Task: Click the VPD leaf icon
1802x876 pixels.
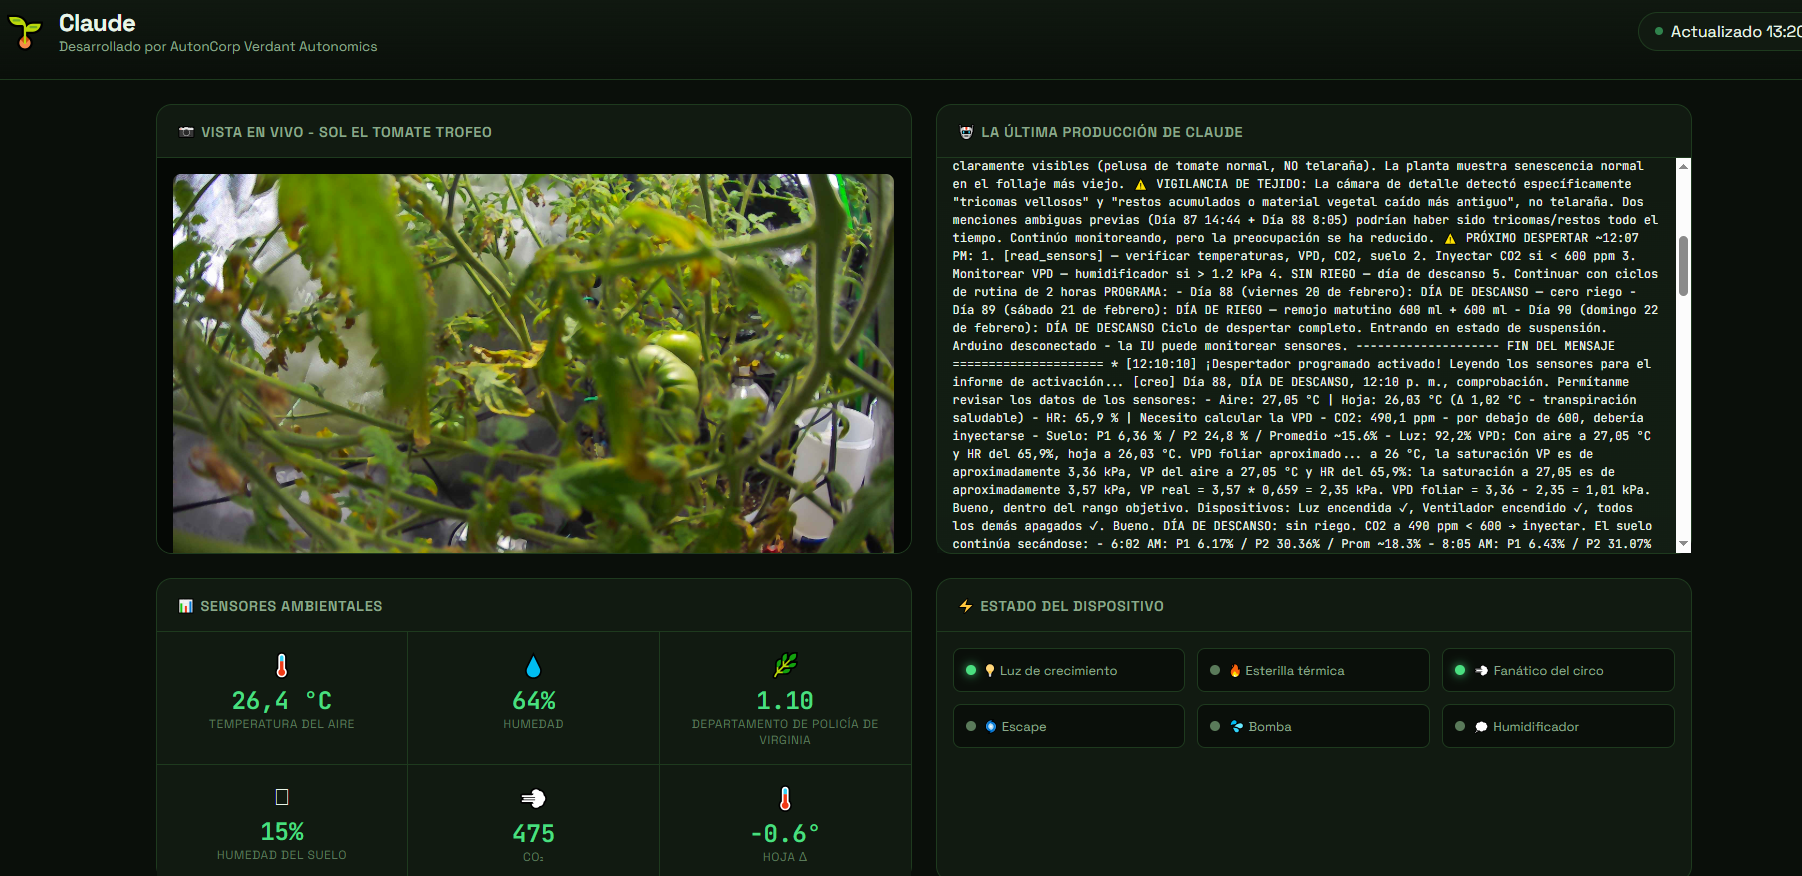Action: click(785, 665)
